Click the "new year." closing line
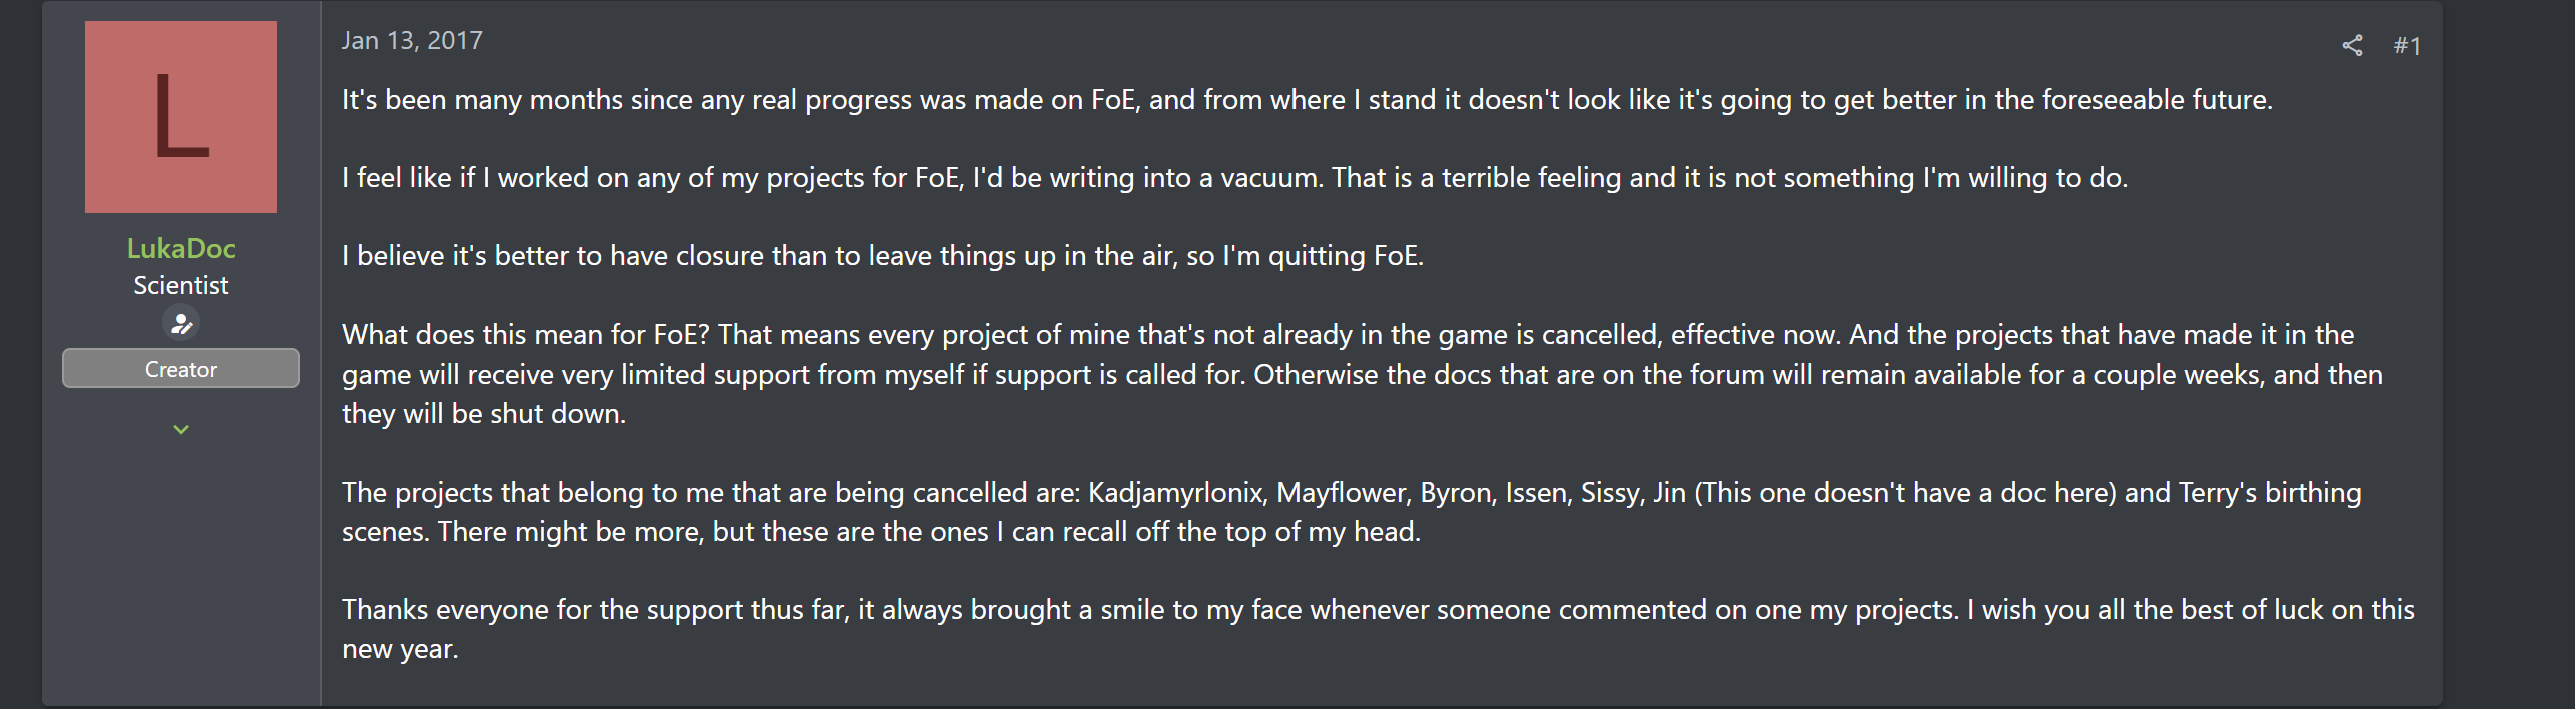This screenshot has width=2576, height=710. pos(400,649)
